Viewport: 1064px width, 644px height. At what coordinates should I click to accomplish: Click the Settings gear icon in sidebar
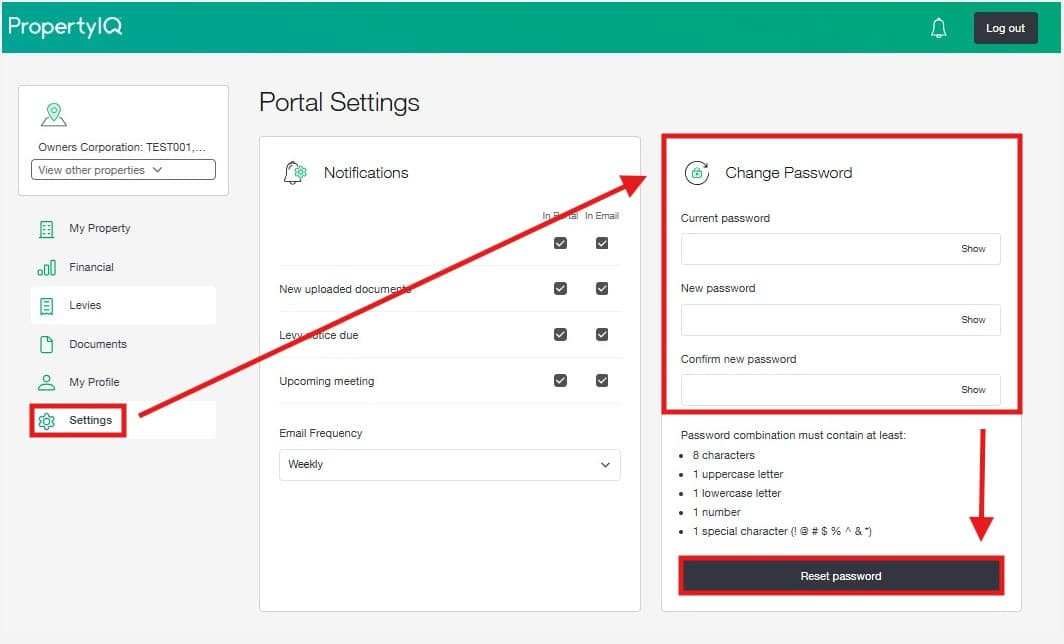click(x=46, y=421)
